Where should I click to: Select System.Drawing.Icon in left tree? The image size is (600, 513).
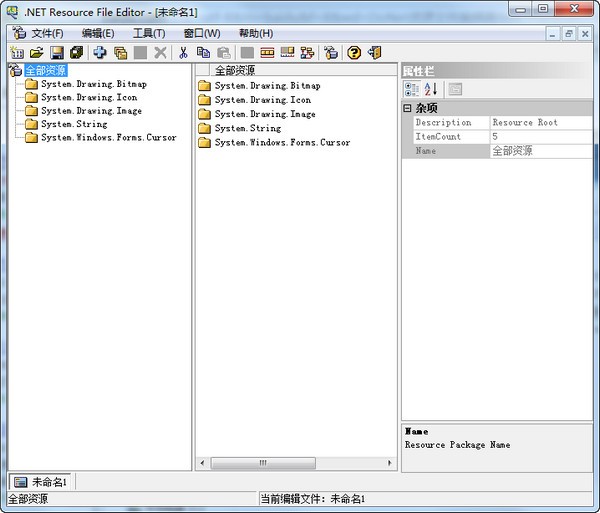coord(89,98)
